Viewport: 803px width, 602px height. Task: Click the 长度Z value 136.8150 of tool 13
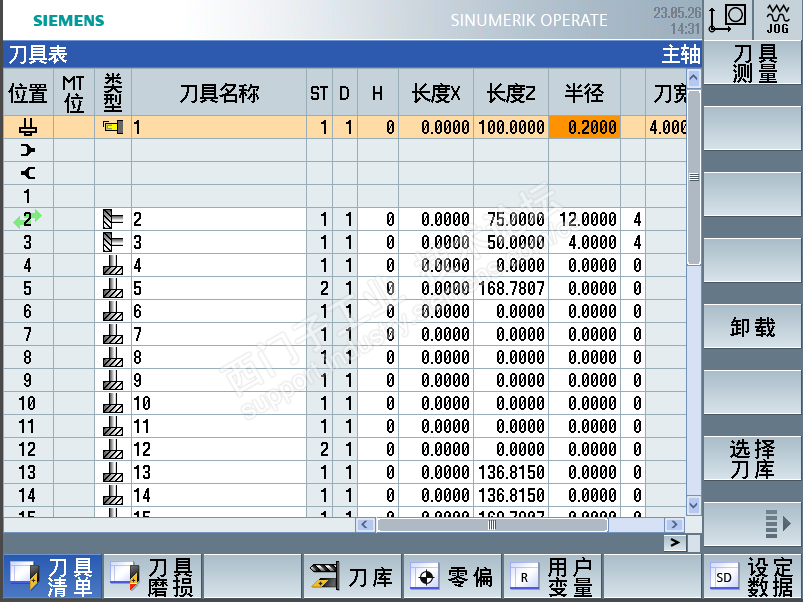point(511,472)
